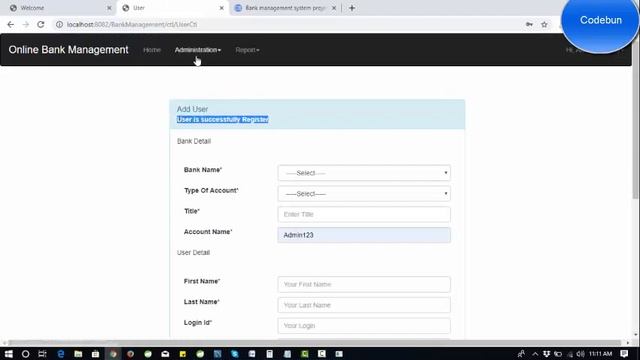Image resolution: width=640 pixels, height=360 pixels.
Task: Bookmark this page with the star icon
Action: tap(544, 24)
